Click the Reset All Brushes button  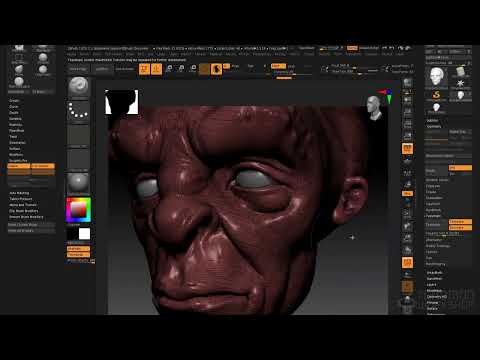click(31, 231)
